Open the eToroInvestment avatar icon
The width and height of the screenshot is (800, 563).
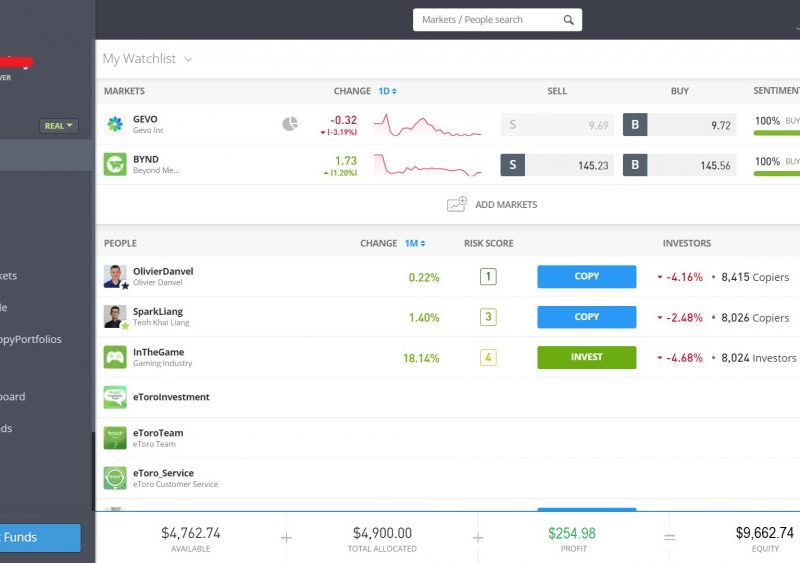[x=115, y=397]
